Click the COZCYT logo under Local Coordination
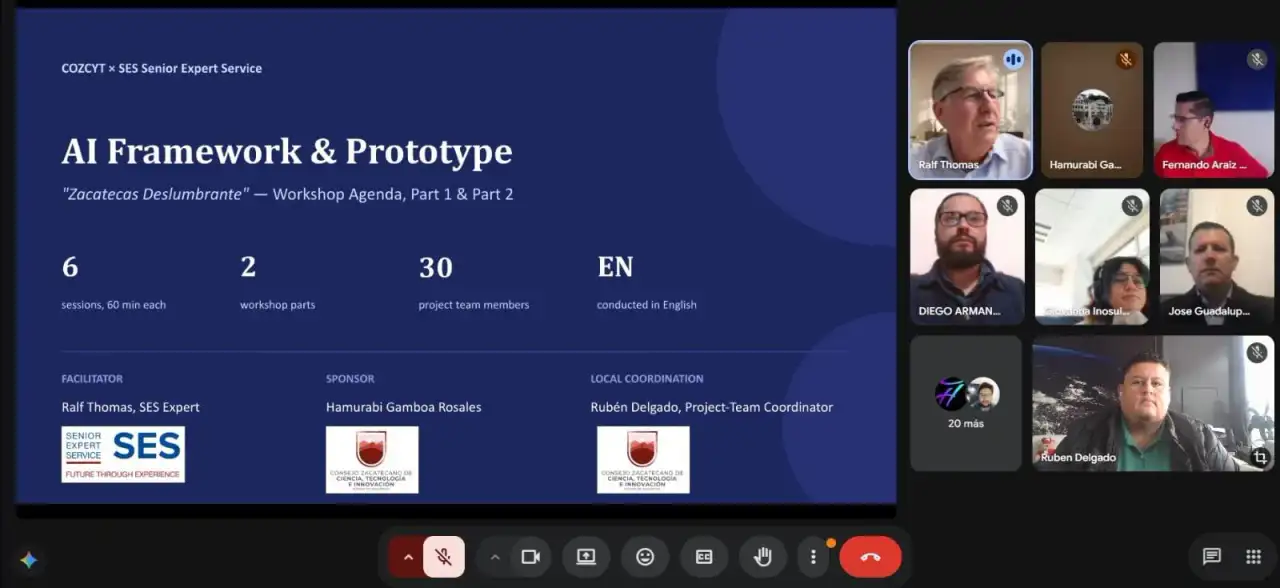Image resolution: width=1280 pixels, height=588 pixels. 643,460
